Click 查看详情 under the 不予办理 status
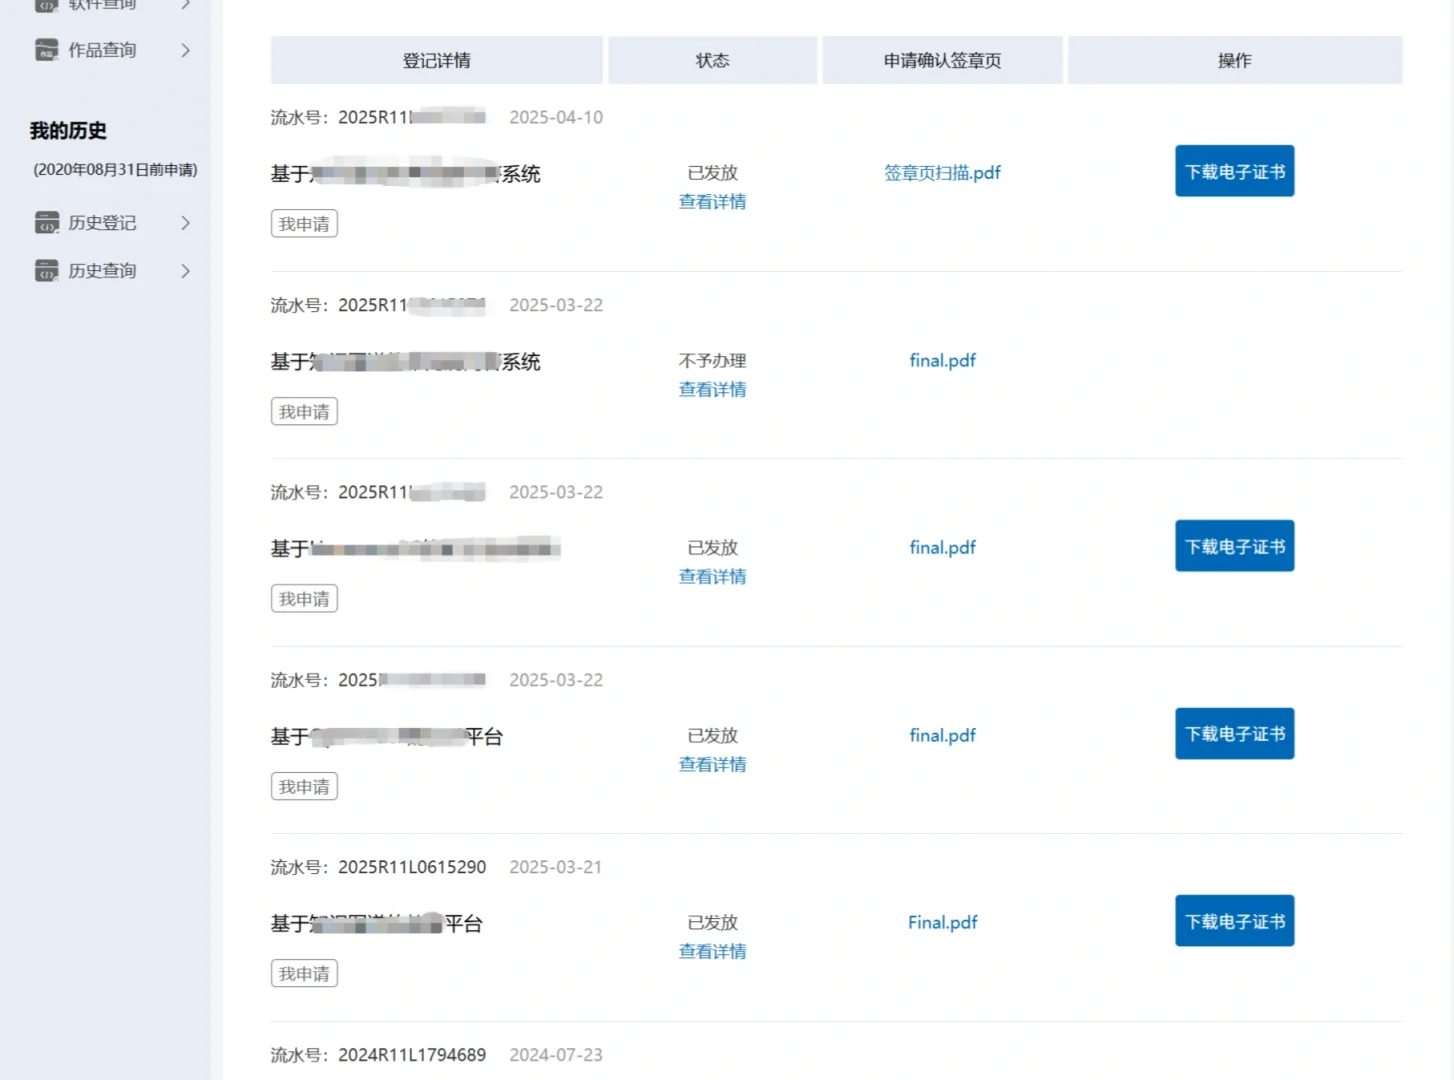Viewport: 1454px width, 1080px height. pyautogui.click(x=712, y=389)
